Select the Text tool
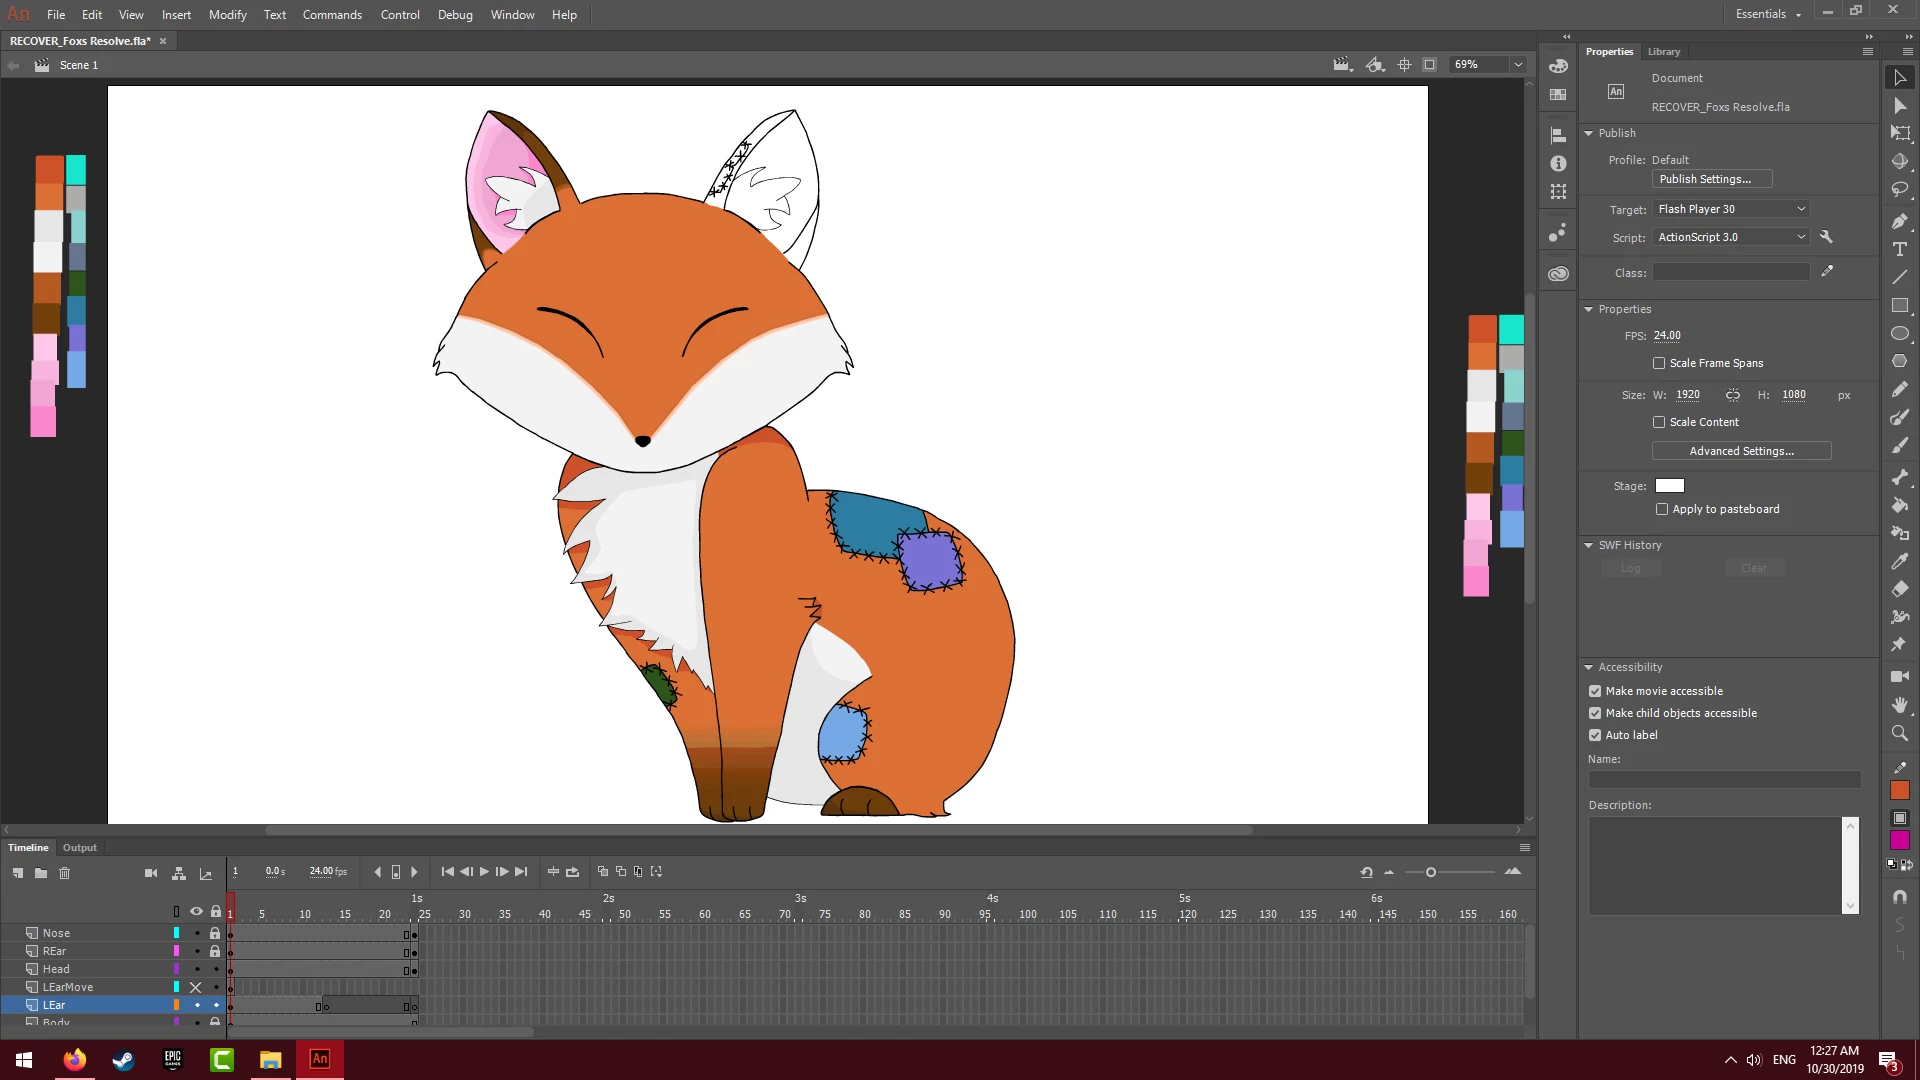 coord(1900,249)
